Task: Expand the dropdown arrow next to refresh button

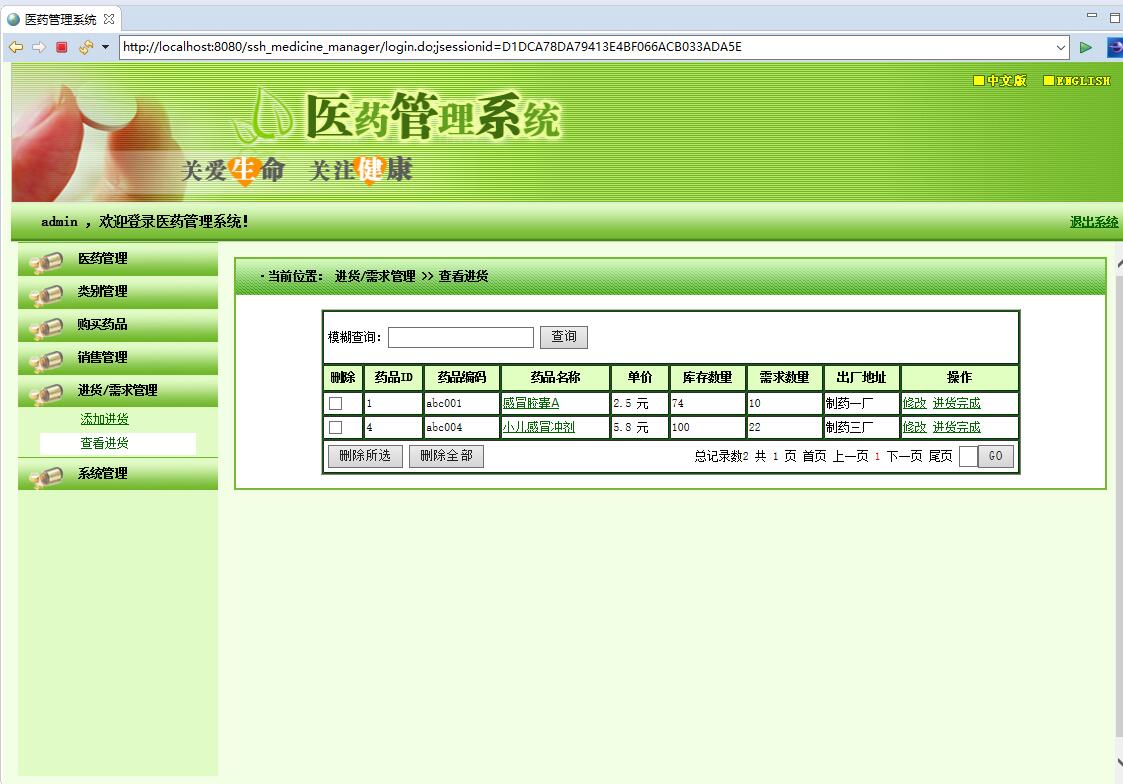Action: [x=104, y=46]
